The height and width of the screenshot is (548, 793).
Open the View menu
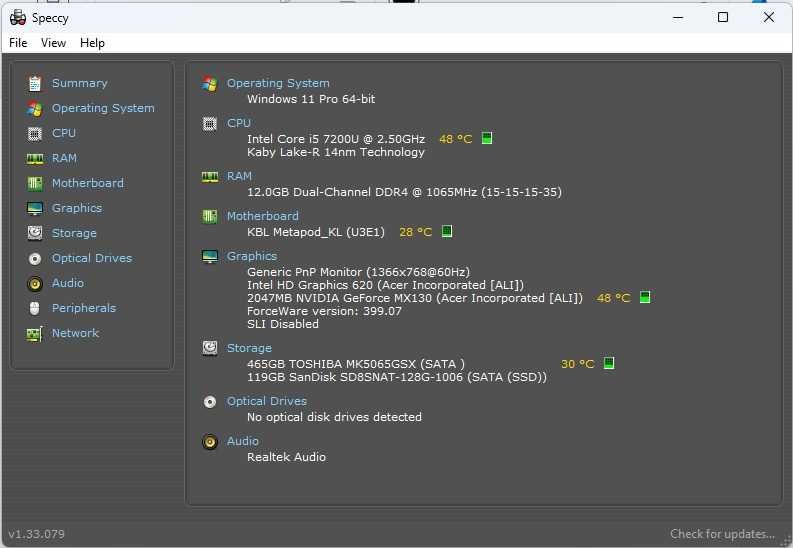point(53,43)
